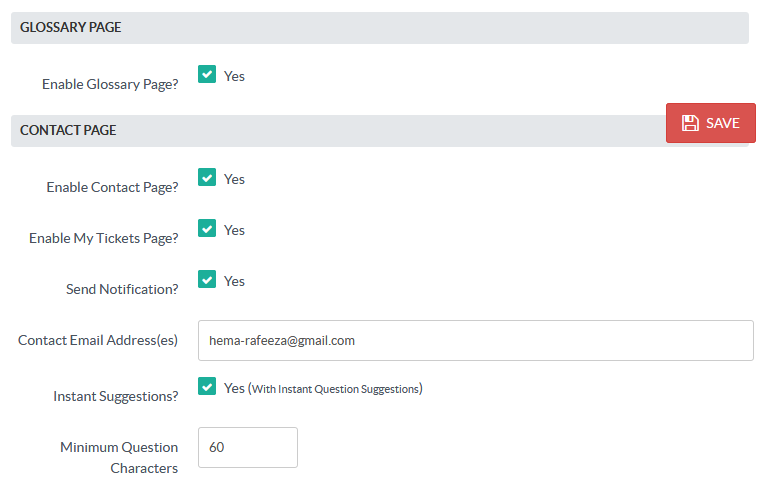Click the 'Contact Email Address(es)' label
764x481 pixels.
point(98,340)
